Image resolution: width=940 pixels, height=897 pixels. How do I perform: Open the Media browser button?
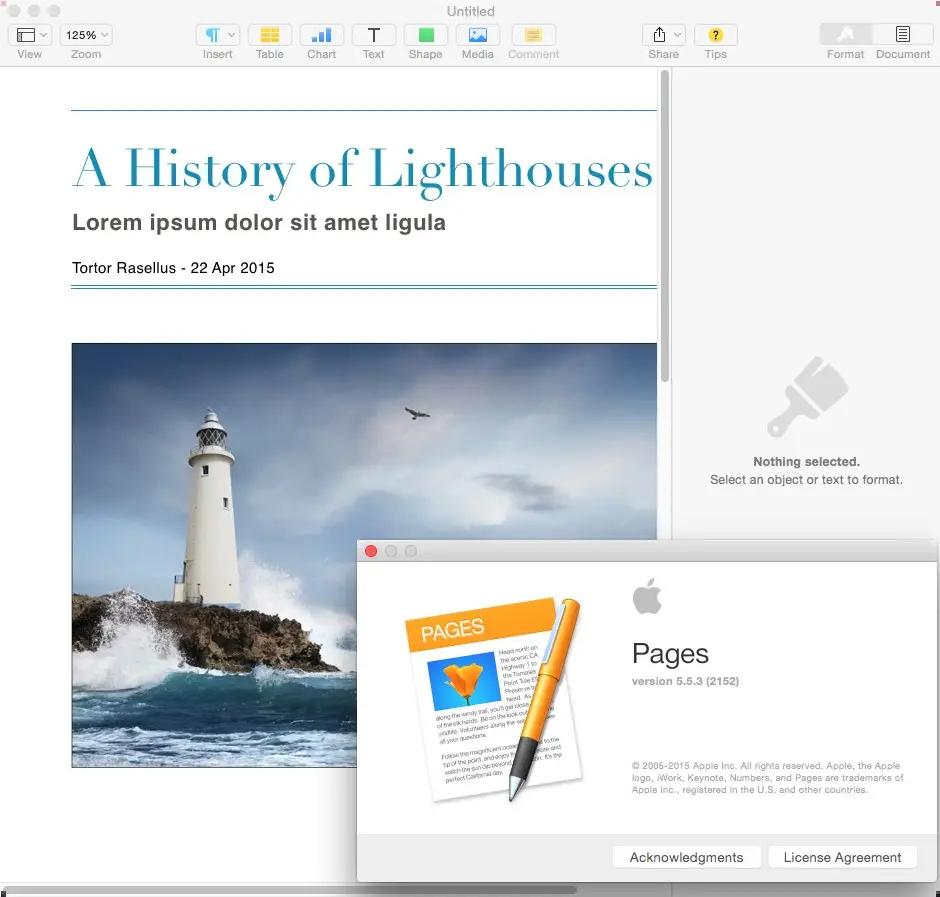(478, 35)
